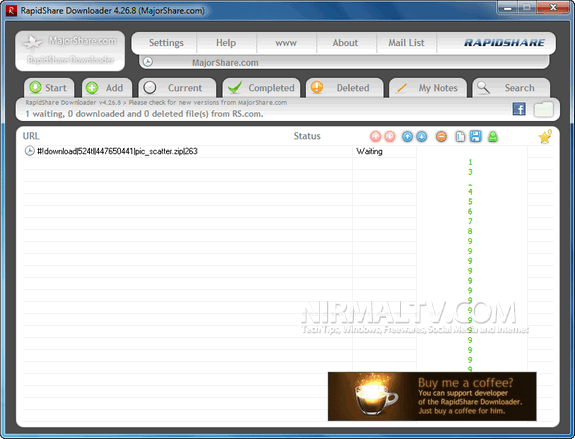
Task: Click the www menu item
Action: (x=286, y=43)
